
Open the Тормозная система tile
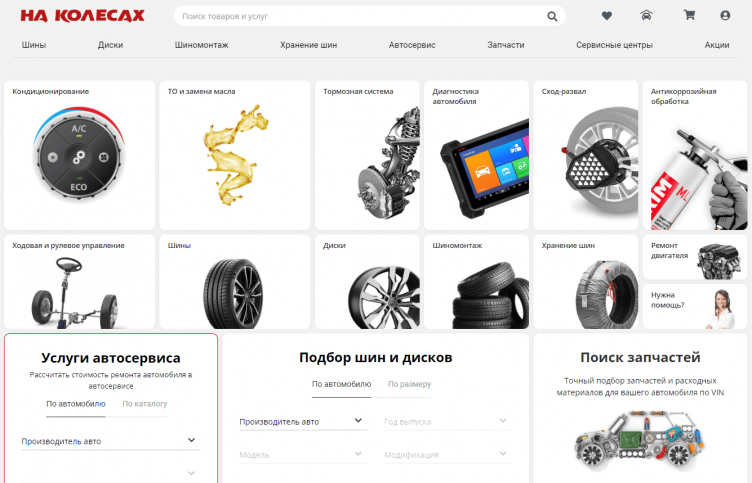366,155
